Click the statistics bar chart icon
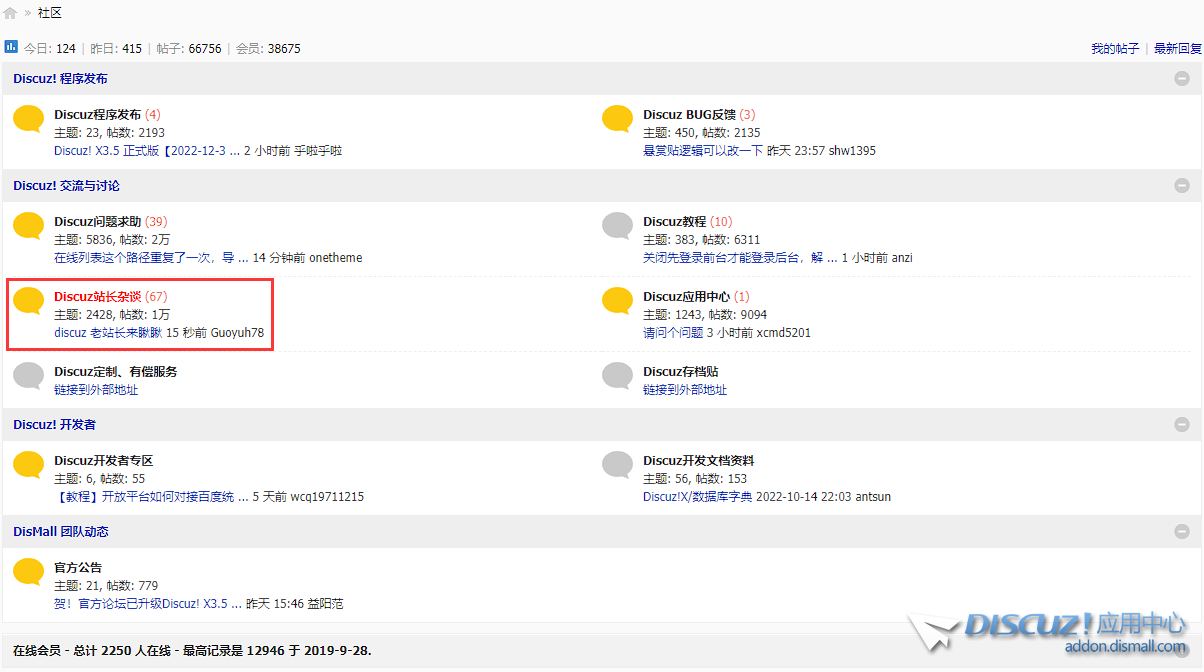 coord(11,47)
